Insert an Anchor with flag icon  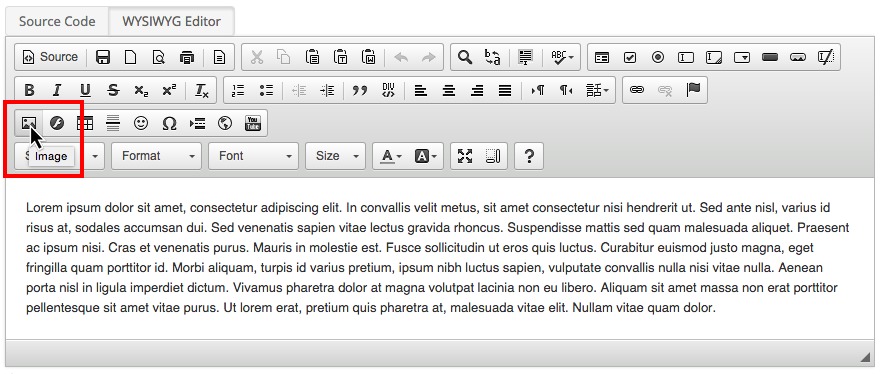[x=693, y=90]
